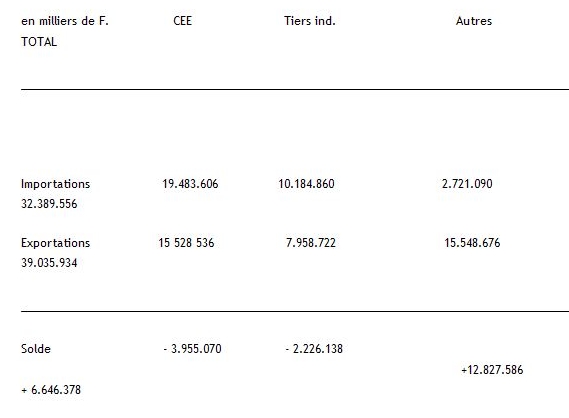The image size is (569, 418).
Task: Select the Solde row label
Action: tap(36, 349)
